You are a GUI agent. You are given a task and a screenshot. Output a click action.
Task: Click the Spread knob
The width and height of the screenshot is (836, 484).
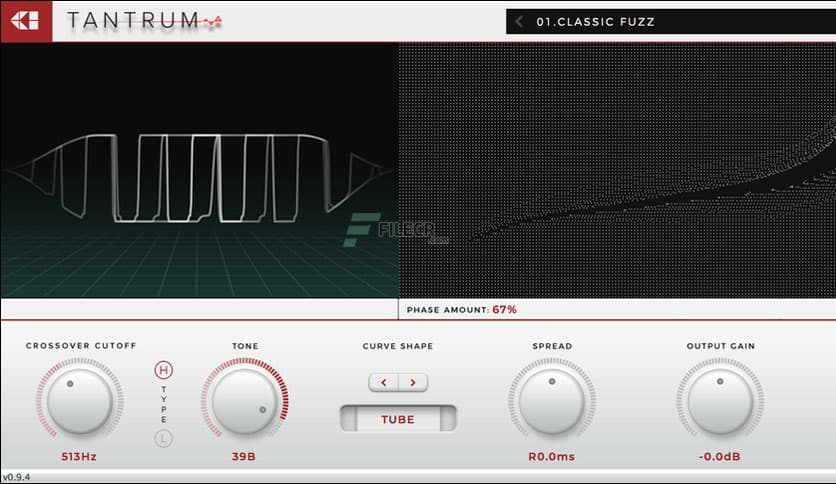click(552, 401)
